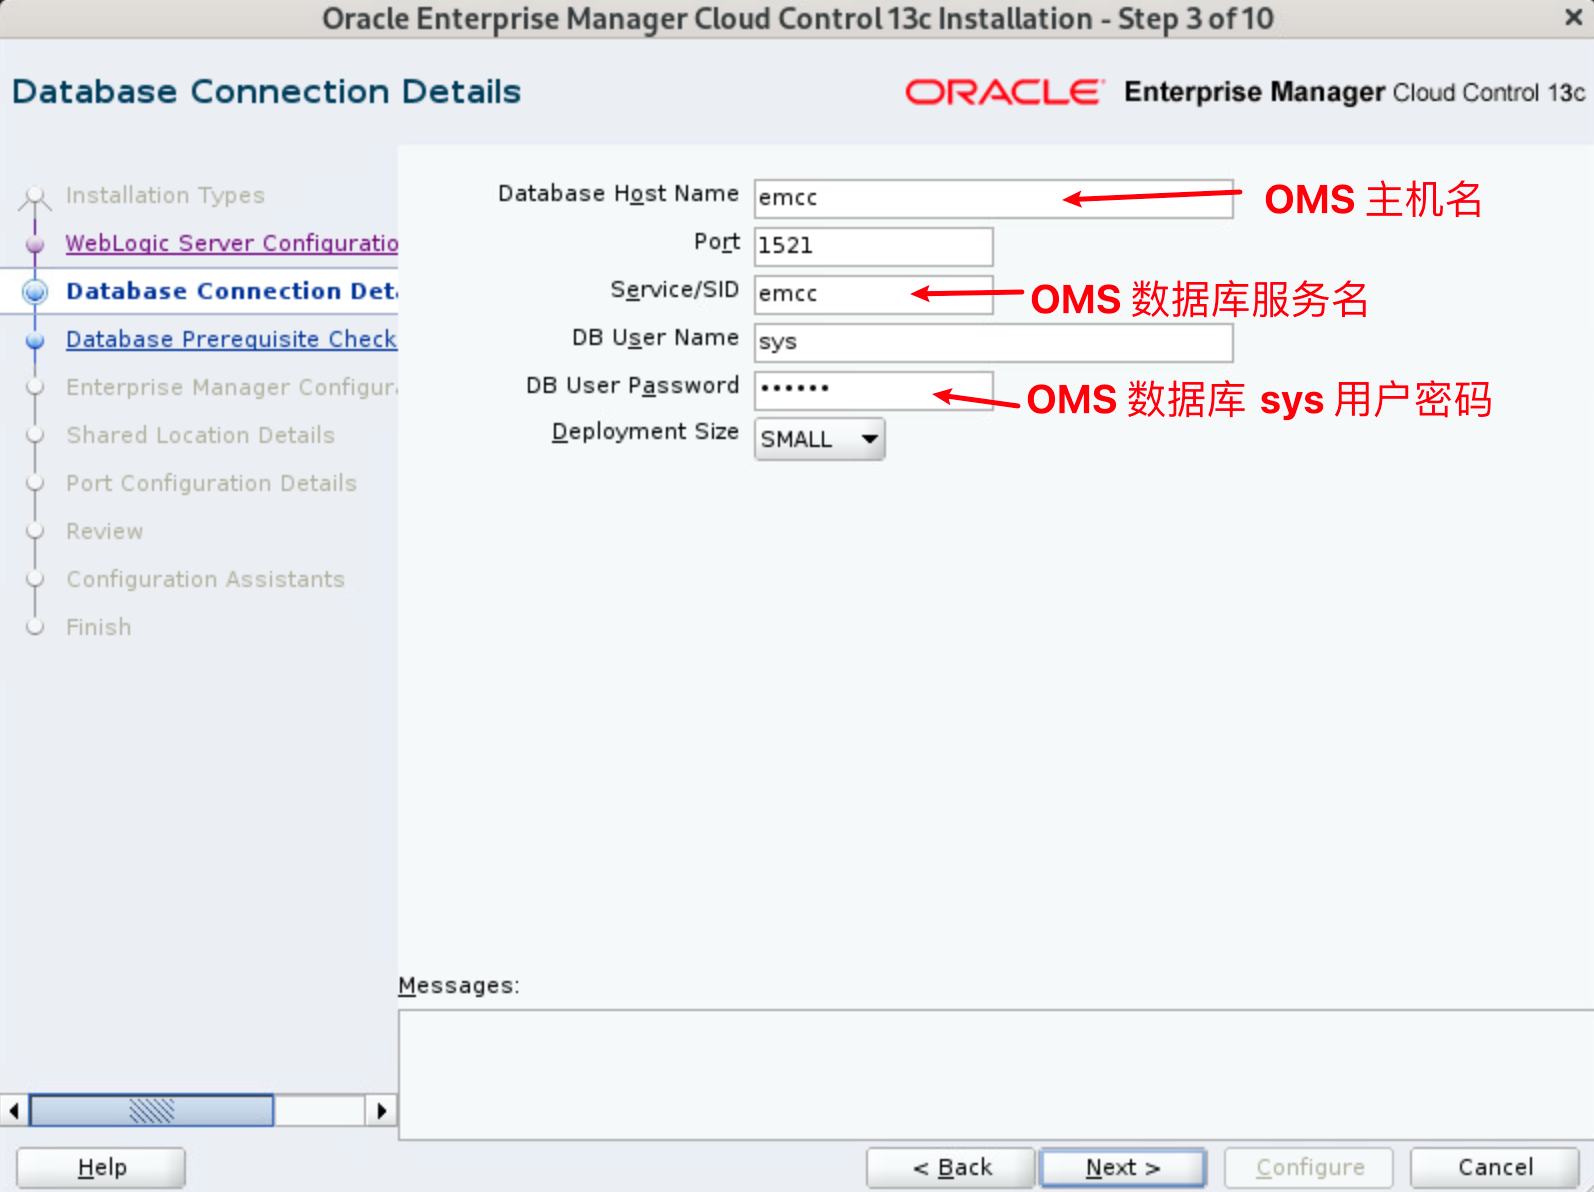1594x1192 pixels.
Task: Click the Cancel button
Action: [x=1494, y=1167]
